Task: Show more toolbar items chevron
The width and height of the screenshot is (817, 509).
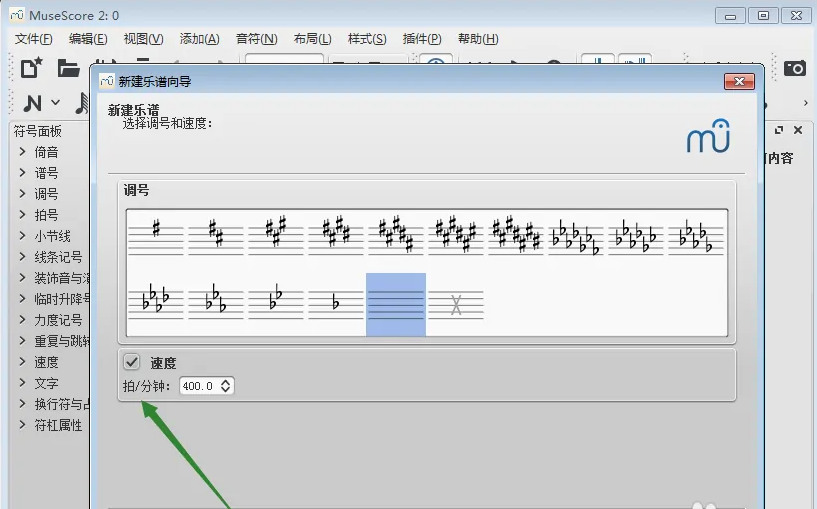Action: pyautogui.click(x=806, y=103)
